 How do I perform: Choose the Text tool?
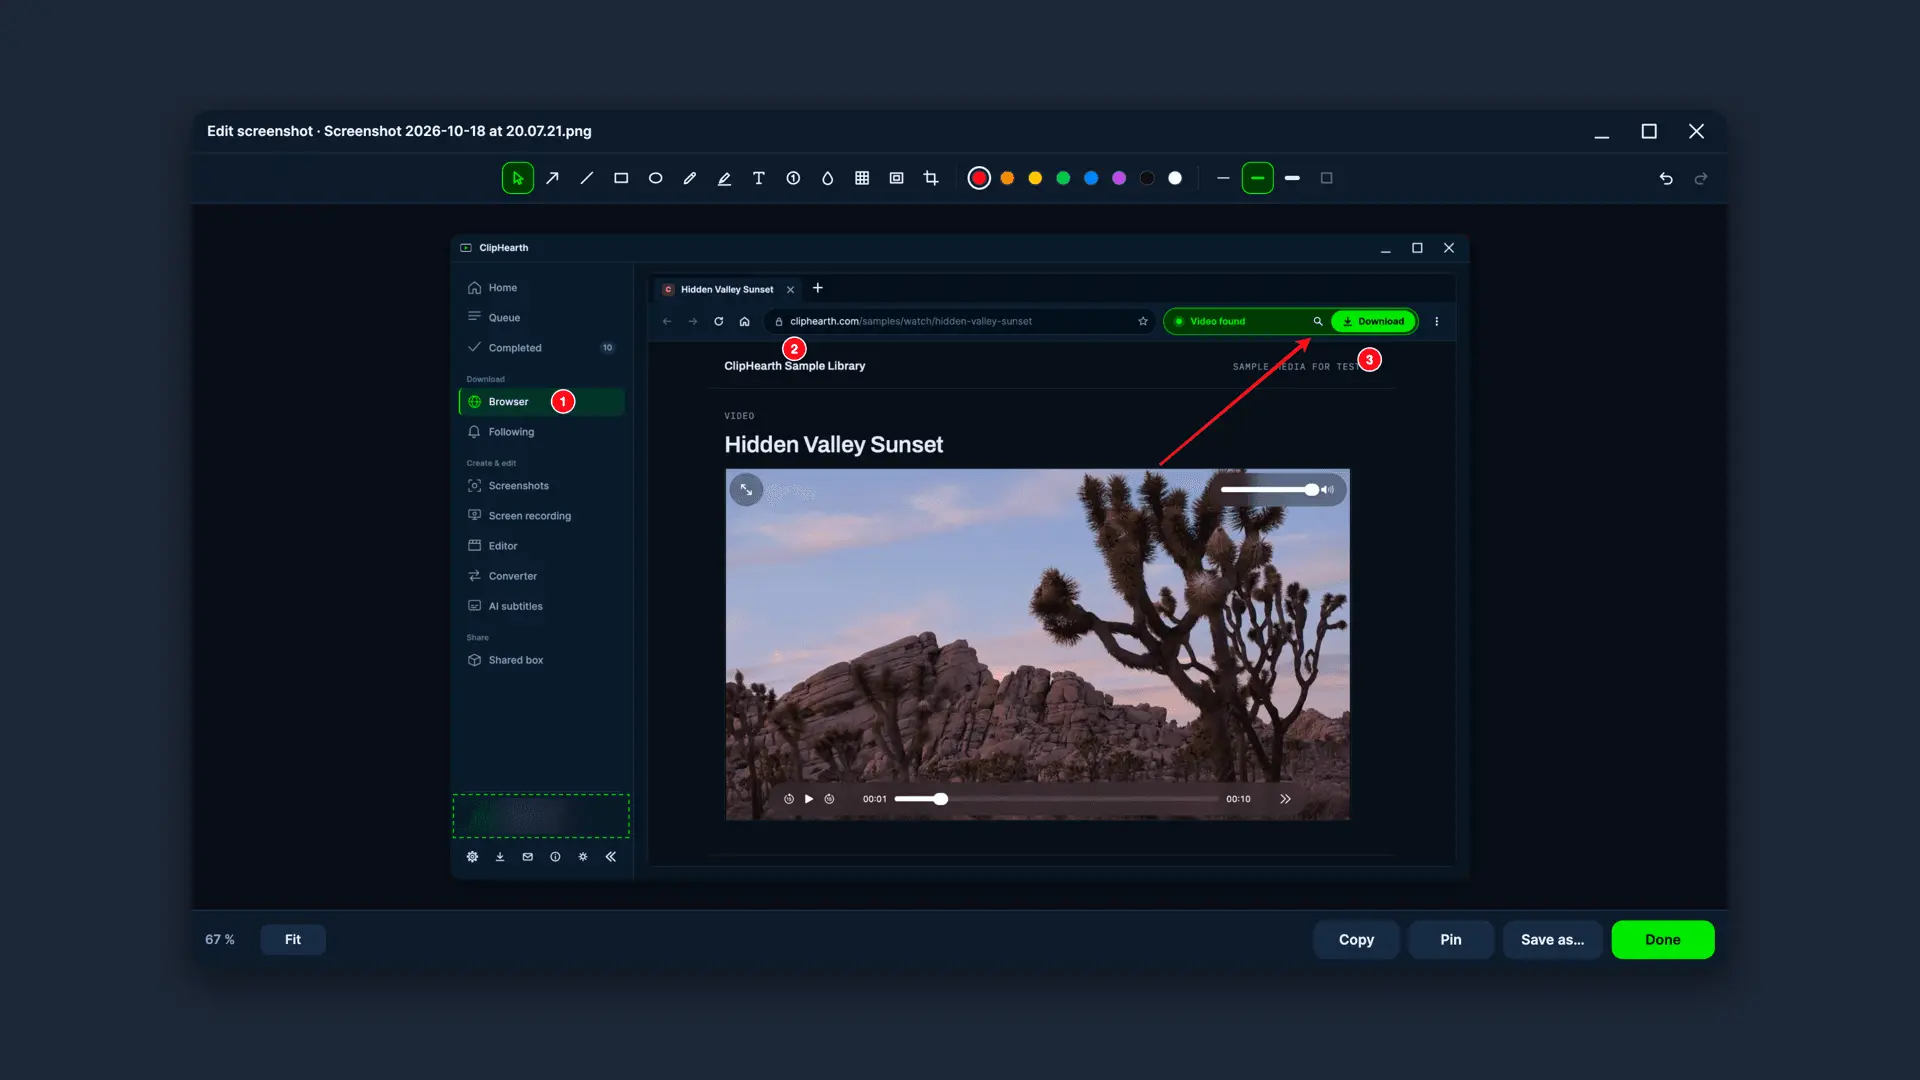[759, 178]
